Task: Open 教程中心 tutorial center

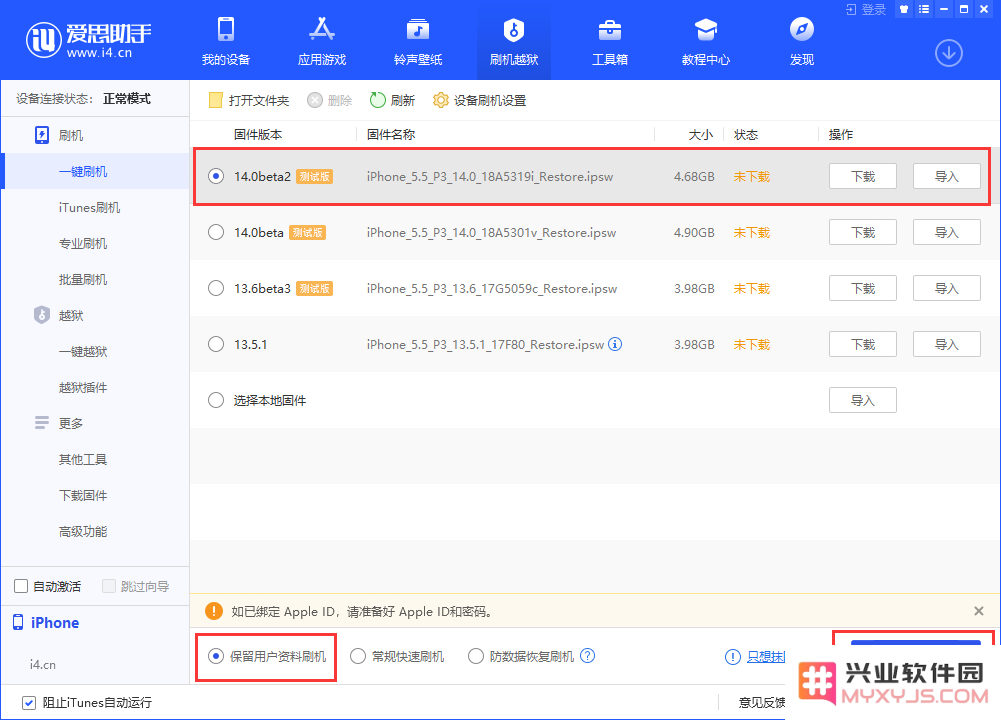Action: 706,42
